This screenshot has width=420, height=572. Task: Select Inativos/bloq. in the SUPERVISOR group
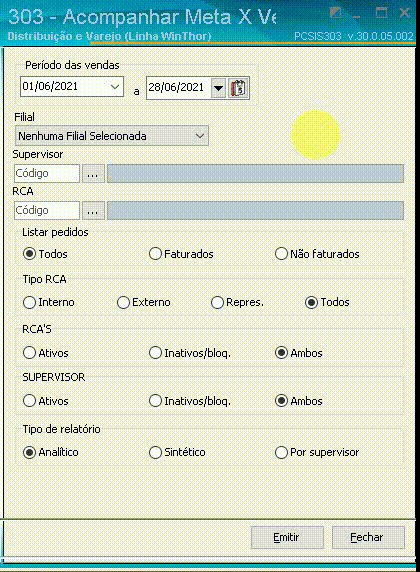[190, 401]
